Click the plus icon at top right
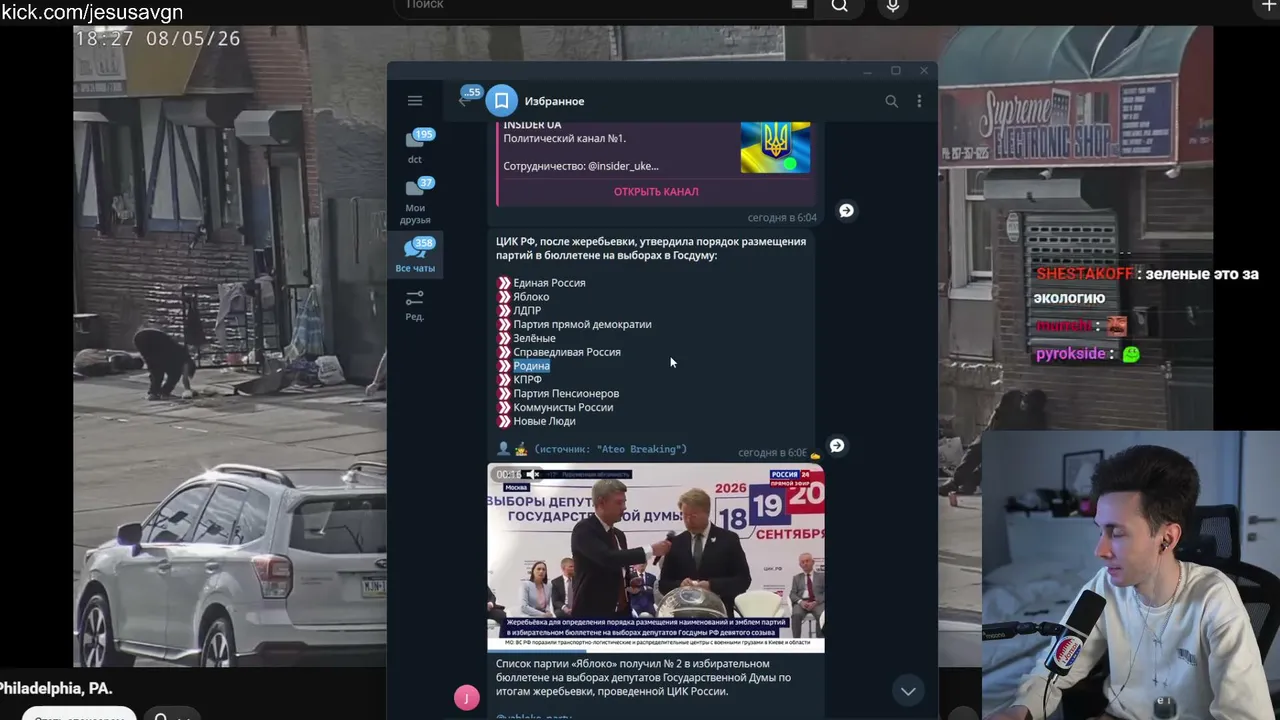The image size is (1280, 720). pyautogui.click(x=1270, y=6)
